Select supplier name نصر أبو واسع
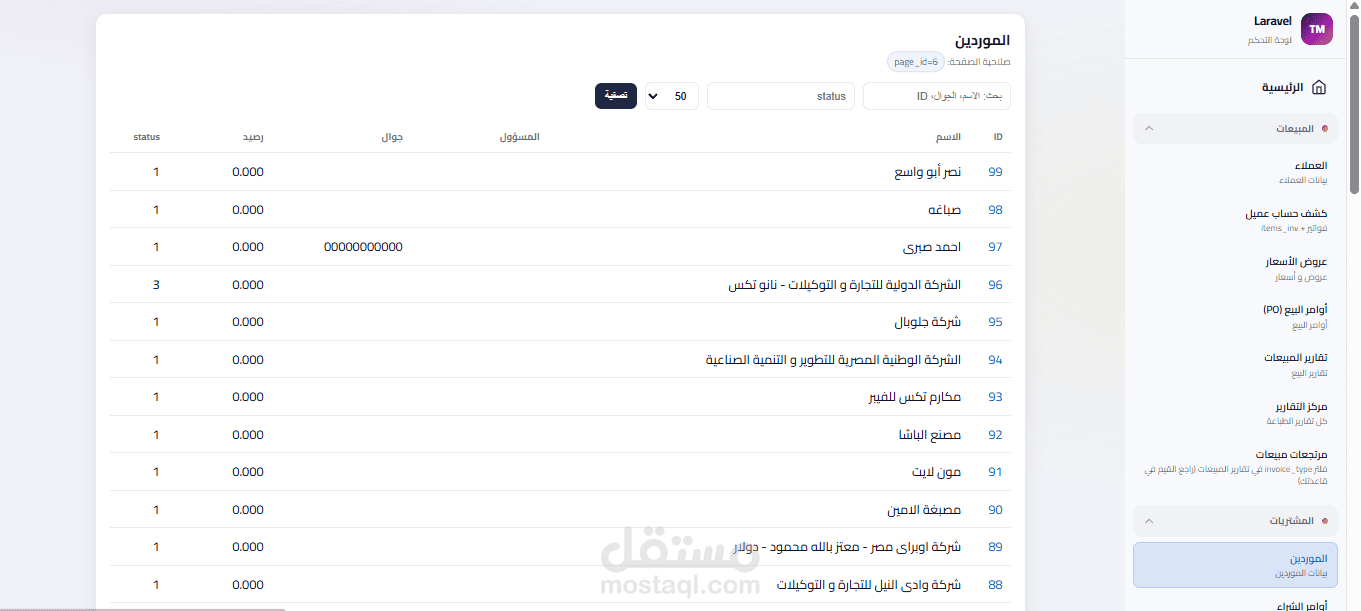 [927, 172]
